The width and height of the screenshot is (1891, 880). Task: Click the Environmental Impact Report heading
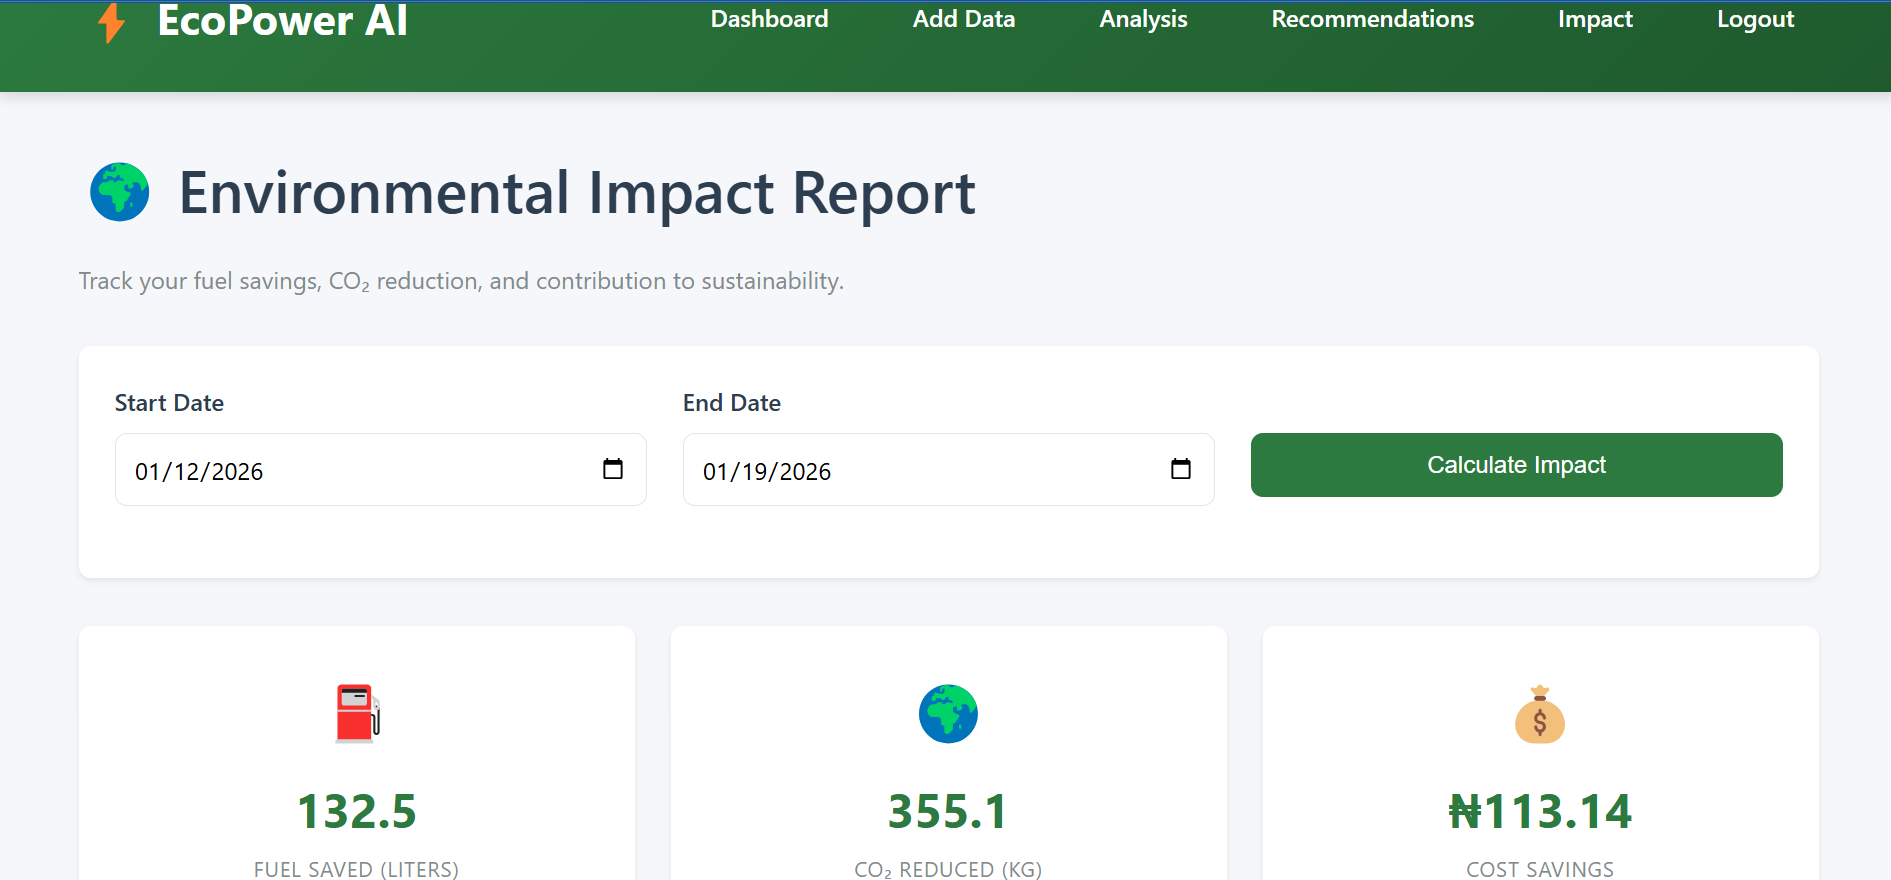[577, 193]
